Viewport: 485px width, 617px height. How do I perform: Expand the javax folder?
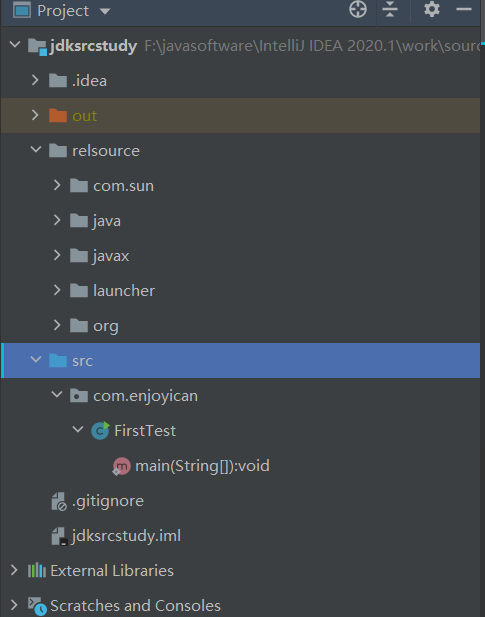point(57,255)
